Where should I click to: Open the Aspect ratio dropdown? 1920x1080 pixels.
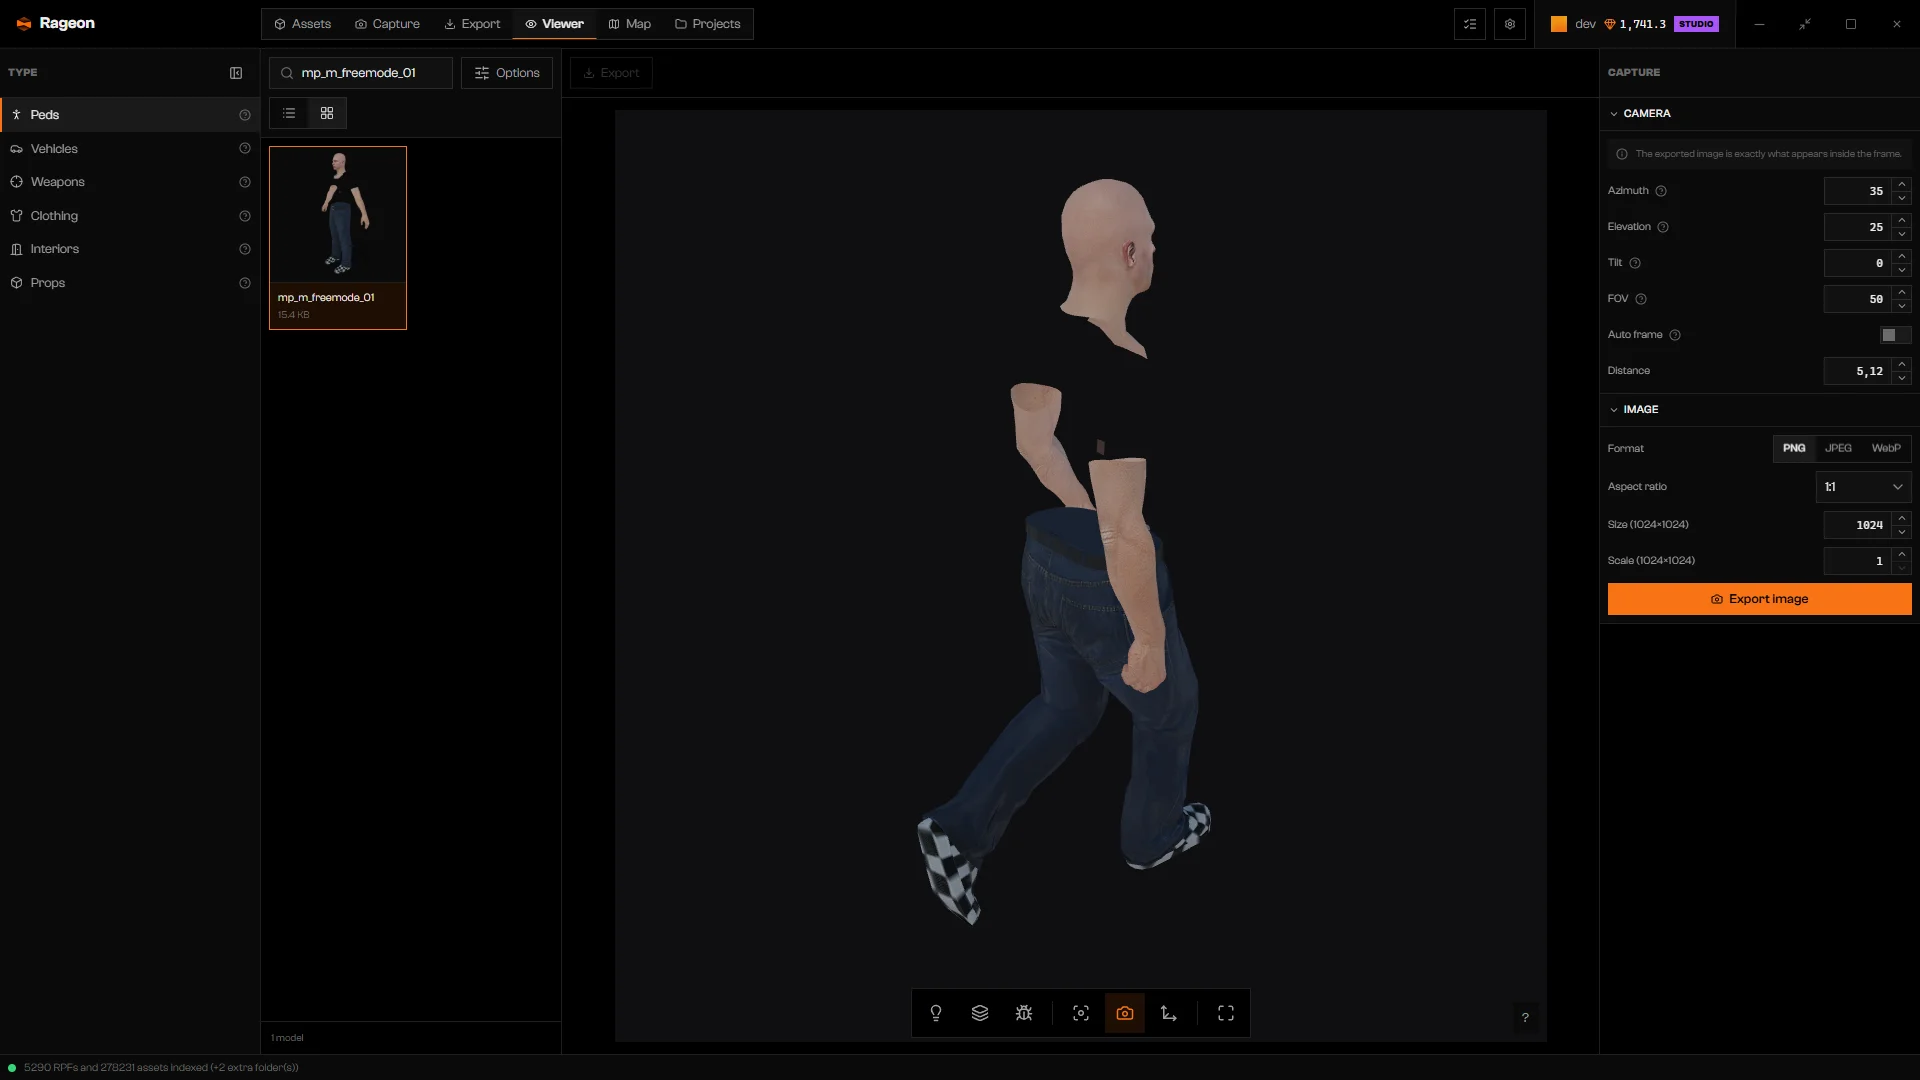point(1863,487)
